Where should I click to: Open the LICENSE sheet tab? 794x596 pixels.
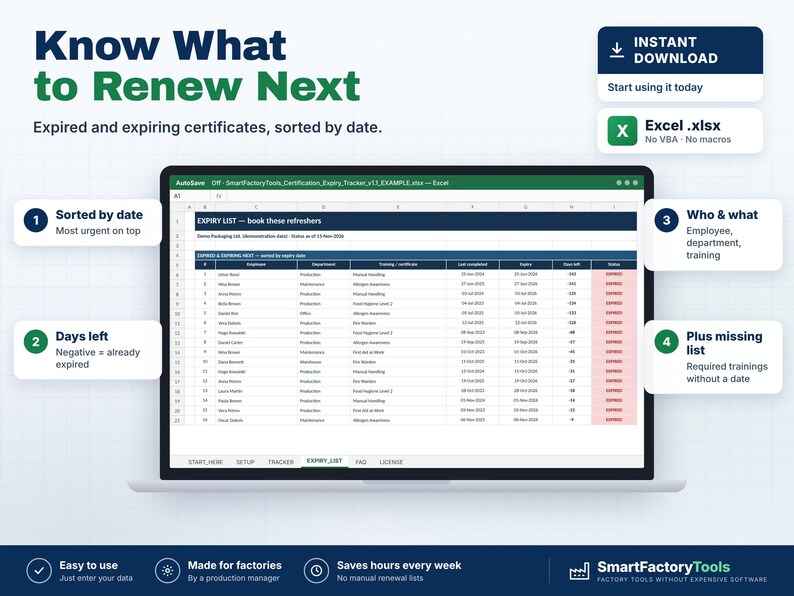[391, 462]
